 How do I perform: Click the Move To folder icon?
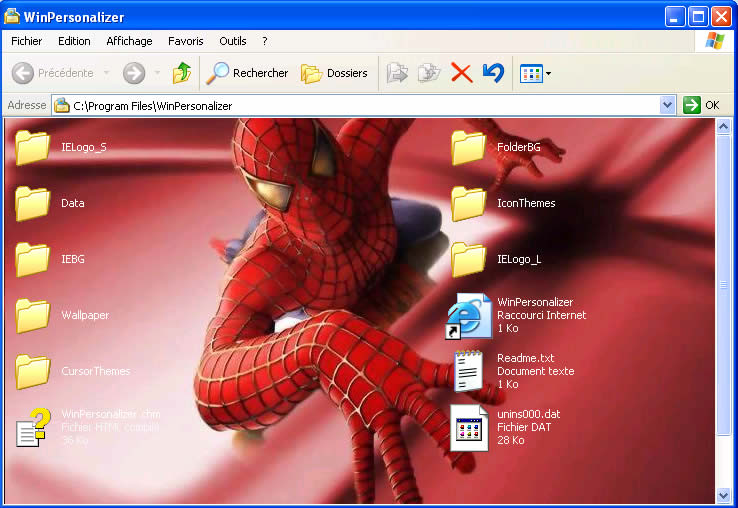397,73
